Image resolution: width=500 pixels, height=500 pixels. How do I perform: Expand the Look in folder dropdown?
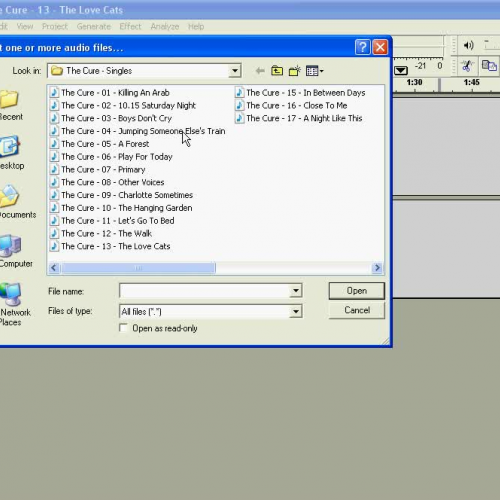click(235, 71)
